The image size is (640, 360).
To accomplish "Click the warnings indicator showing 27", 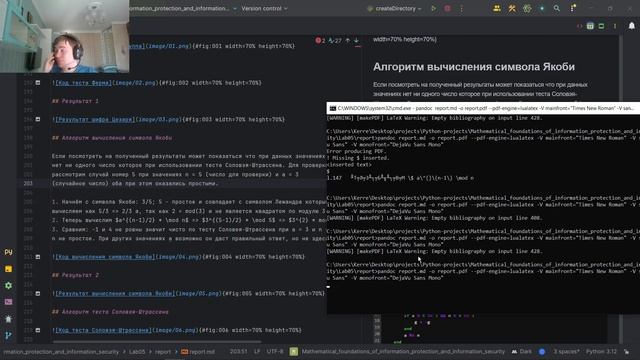I will click(335, 40).
